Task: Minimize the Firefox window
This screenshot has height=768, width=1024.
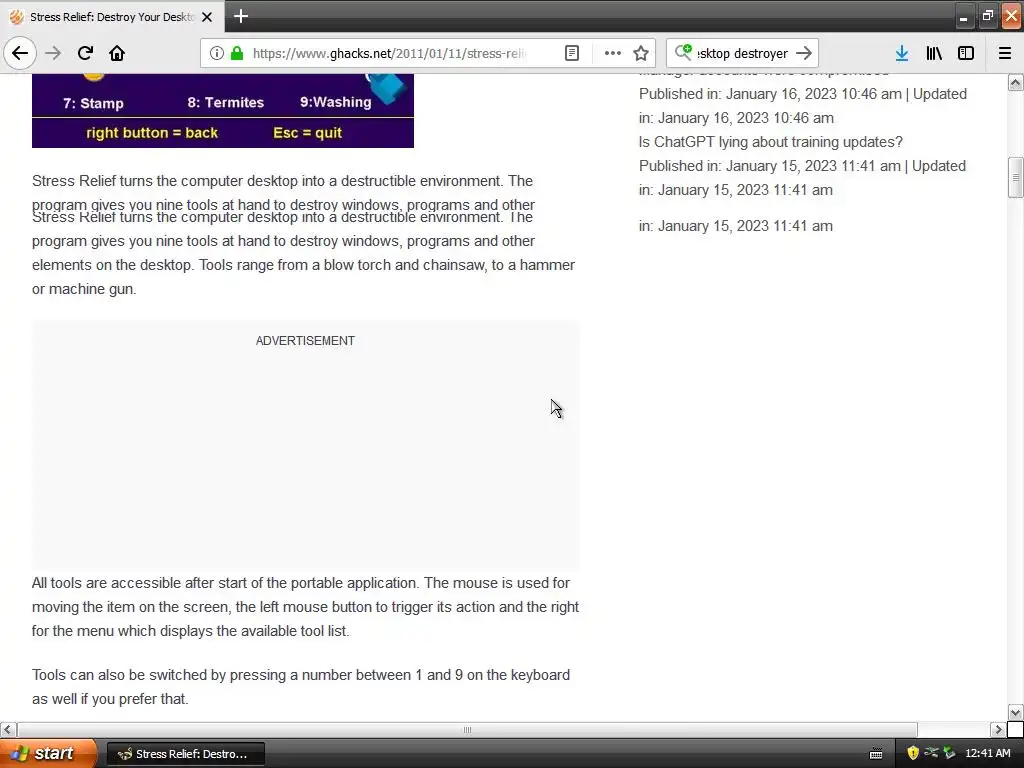Action: click(x=963, y=16)
